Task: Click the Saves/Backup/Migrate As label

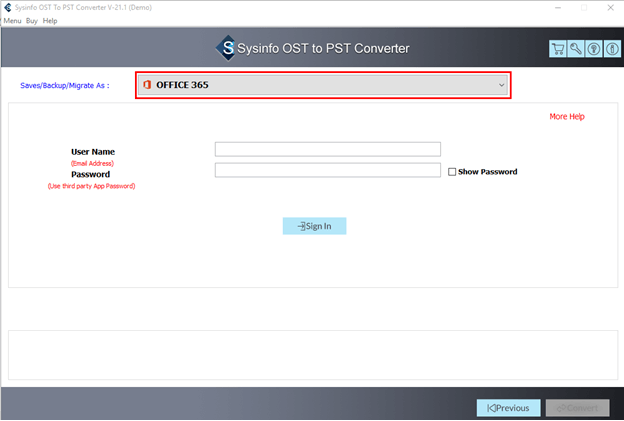Action: [65, 86]
